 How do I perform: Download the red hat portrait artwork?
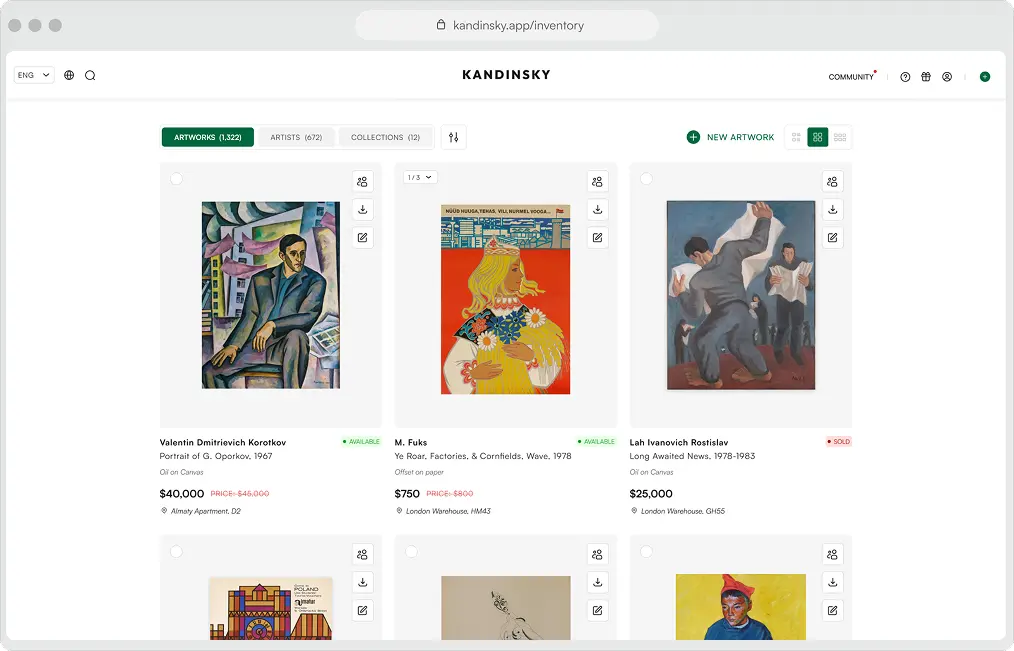point(833,582)
